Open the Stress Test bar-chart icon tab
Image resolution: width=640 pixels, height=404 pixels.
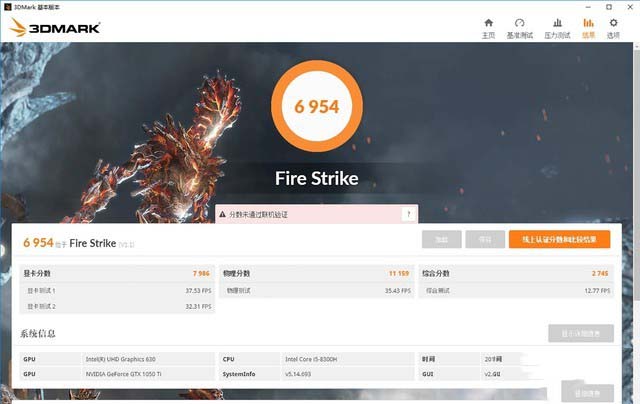(x=557, y=23)
